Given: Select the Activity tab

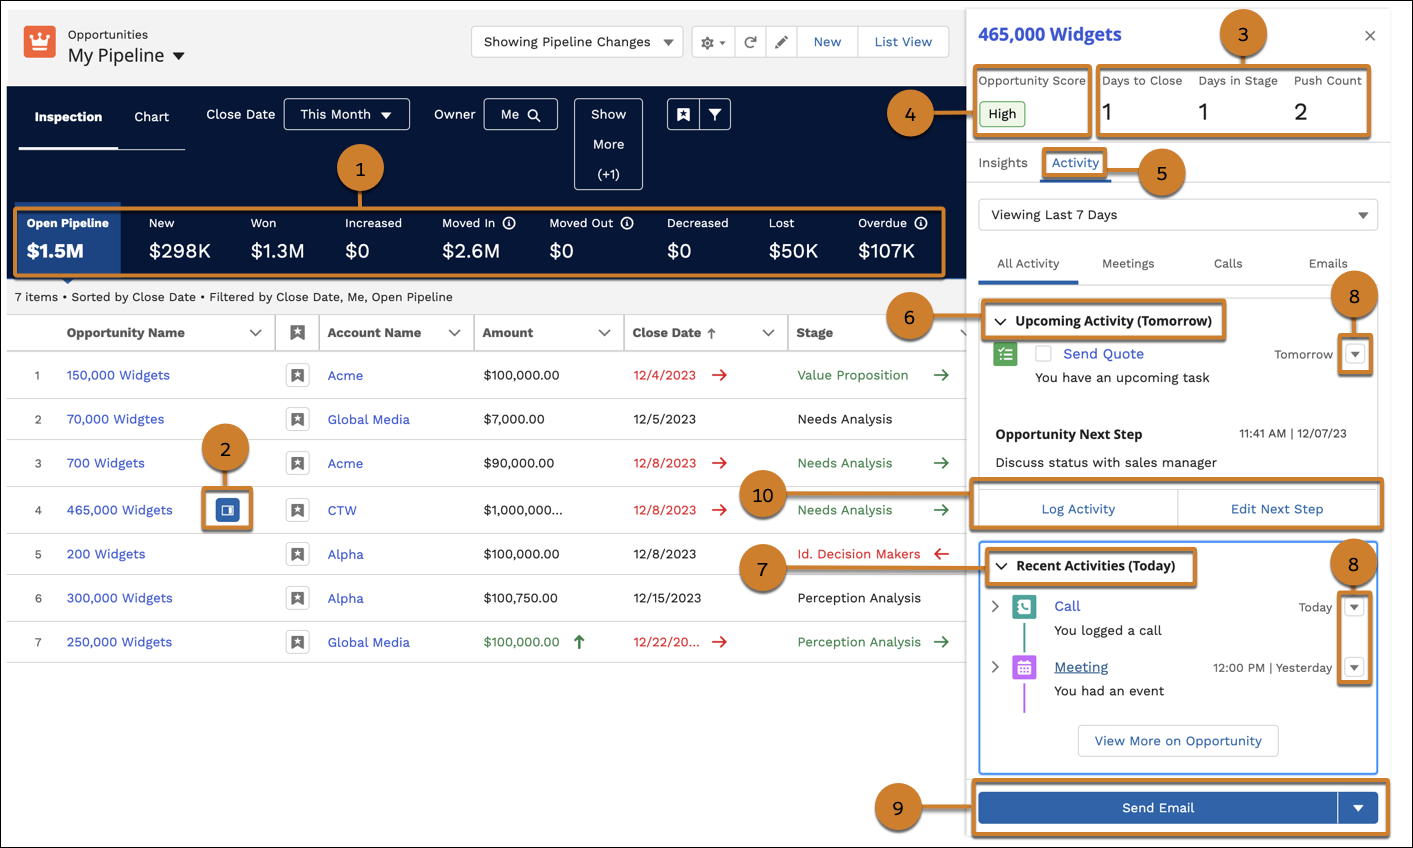Looking at the screenshot, I should pyautogui.click(x=1075, y=163).
